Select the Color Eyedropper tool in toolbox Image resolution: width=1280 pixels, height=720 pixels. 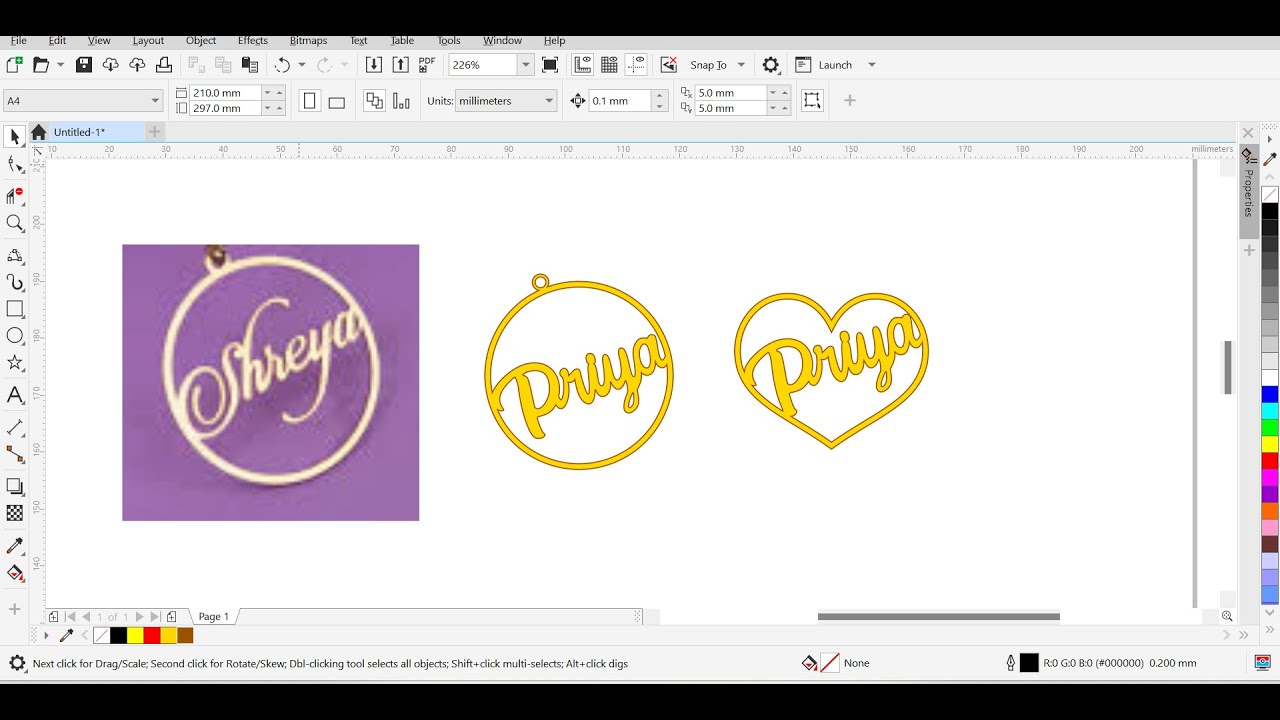pyautogui.click(x=14, y=546)
